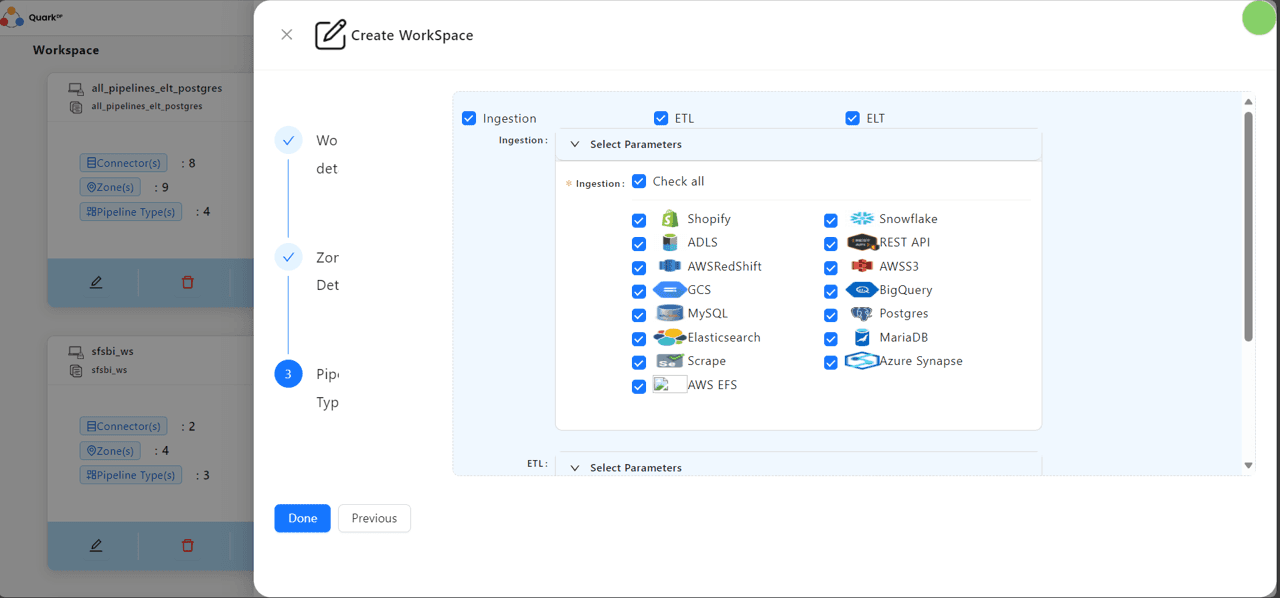This screenshot has width=1280, height=598.
Task: Click the BigQuery connector icon
Action: (861, 290)
